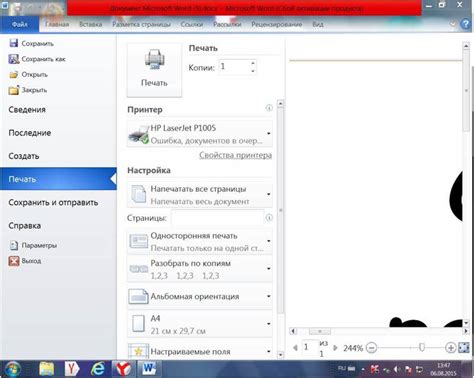Image resolution: width=474 pixels, height=378 pixels.
Task: Click the Закрыть folder icon
Action: [x=14, y=90]
